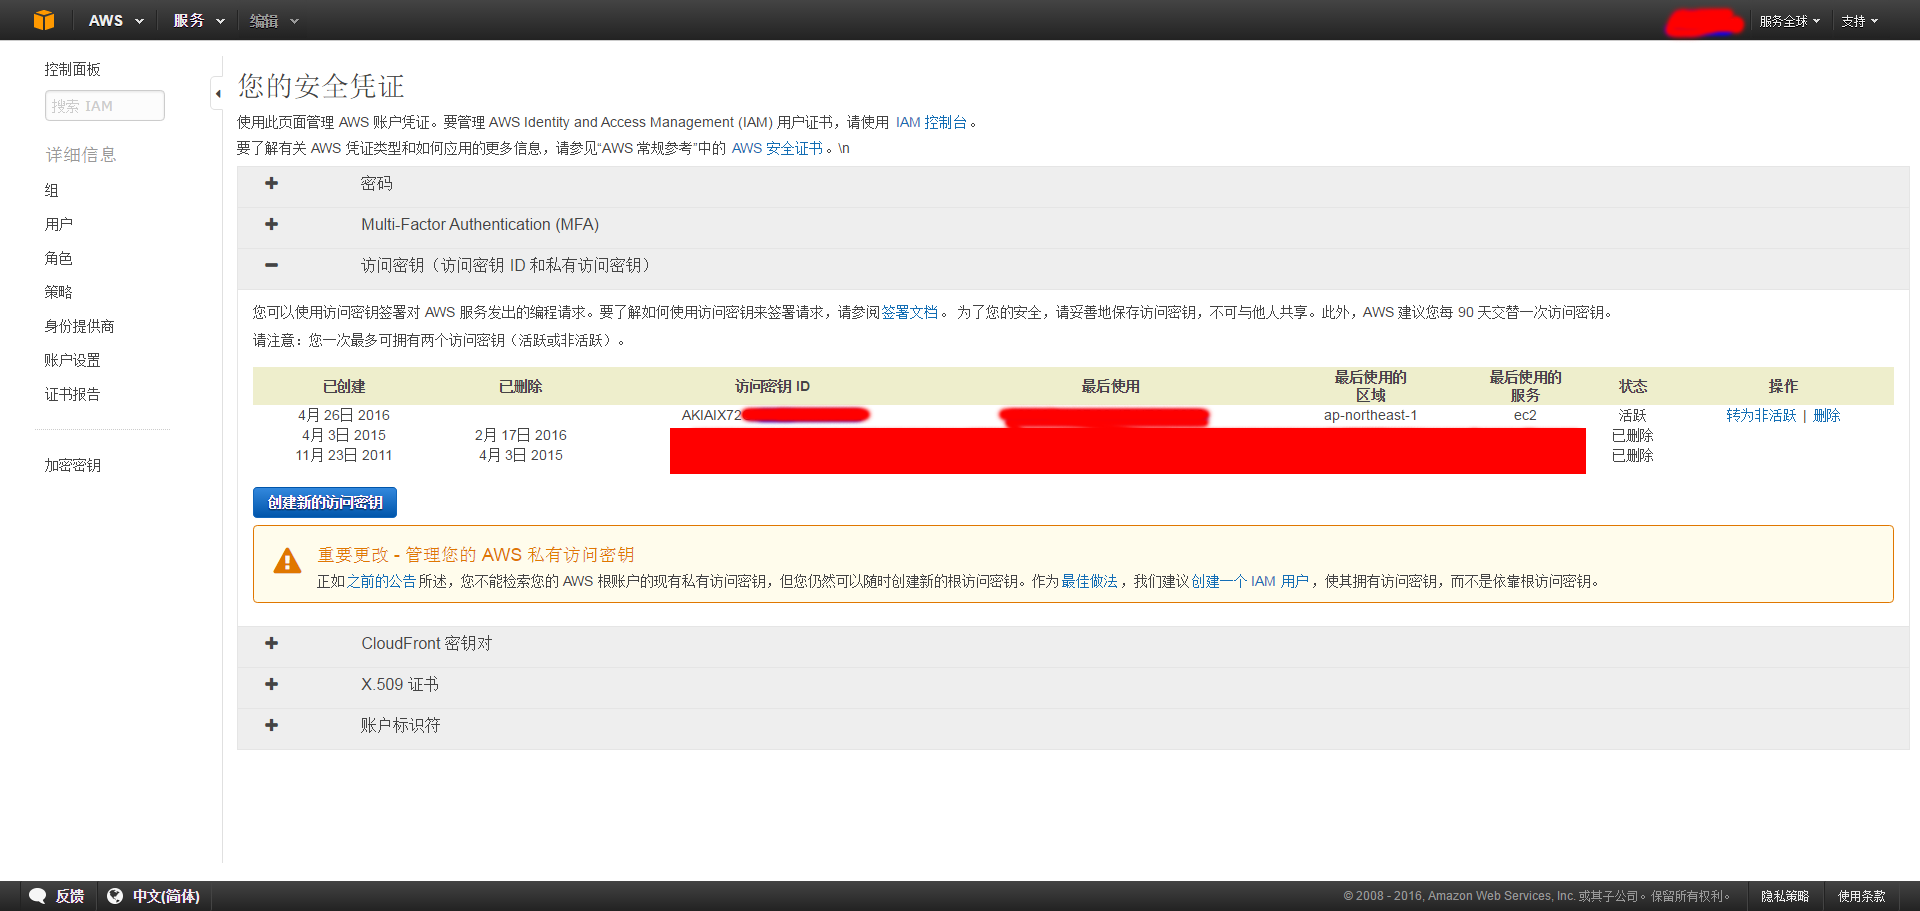Click the 已删除 column header
Screen dimensions: 1920x911
point(520,386)
